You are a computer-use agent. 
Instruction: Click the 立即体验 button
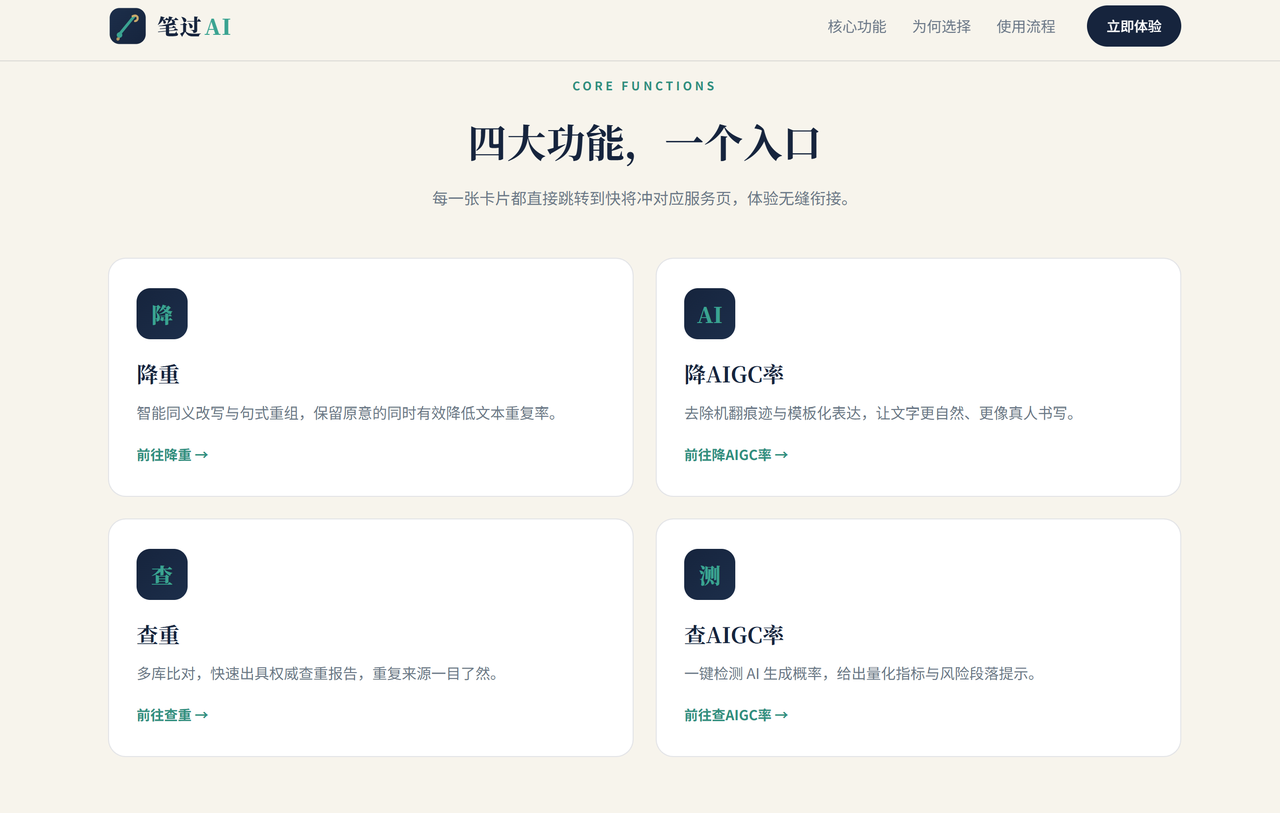pyautogui.click(x=1134, y=26)
